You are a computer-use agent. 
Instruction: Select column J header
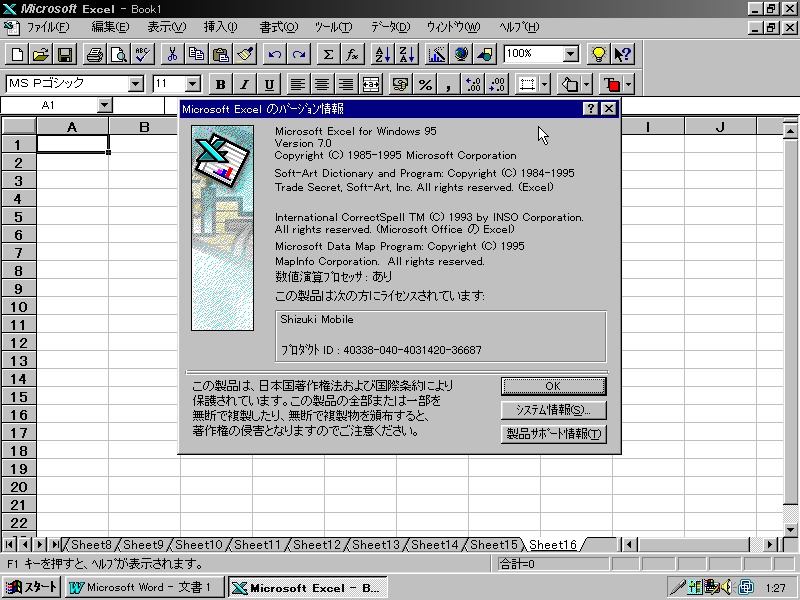pyautogui.click(x=720, y=127)
